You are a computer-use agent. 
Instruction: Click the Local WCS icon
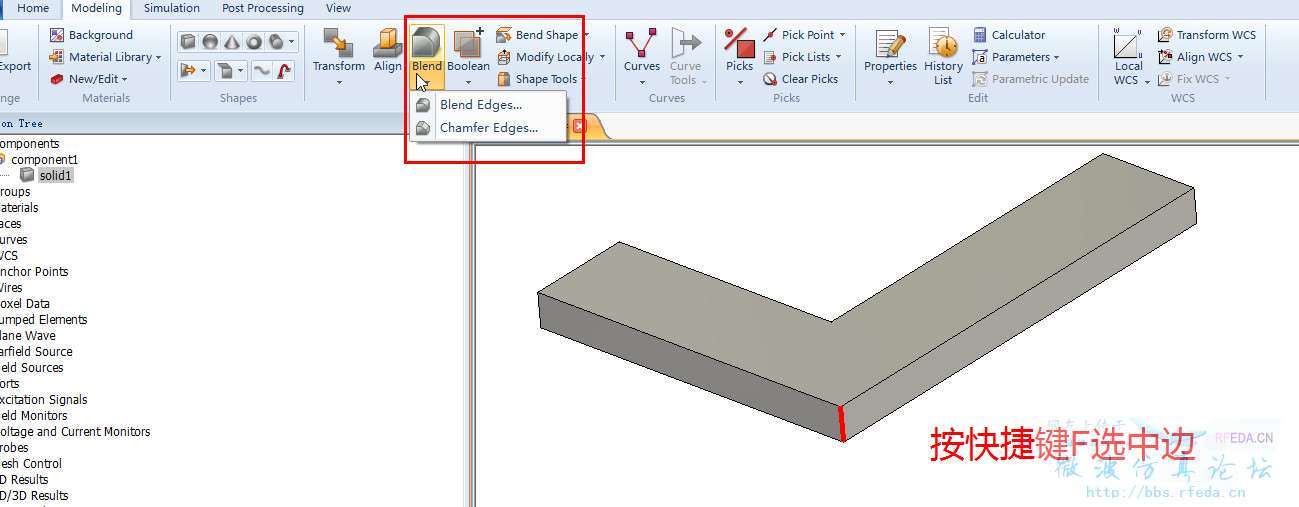click(1128, 44)
